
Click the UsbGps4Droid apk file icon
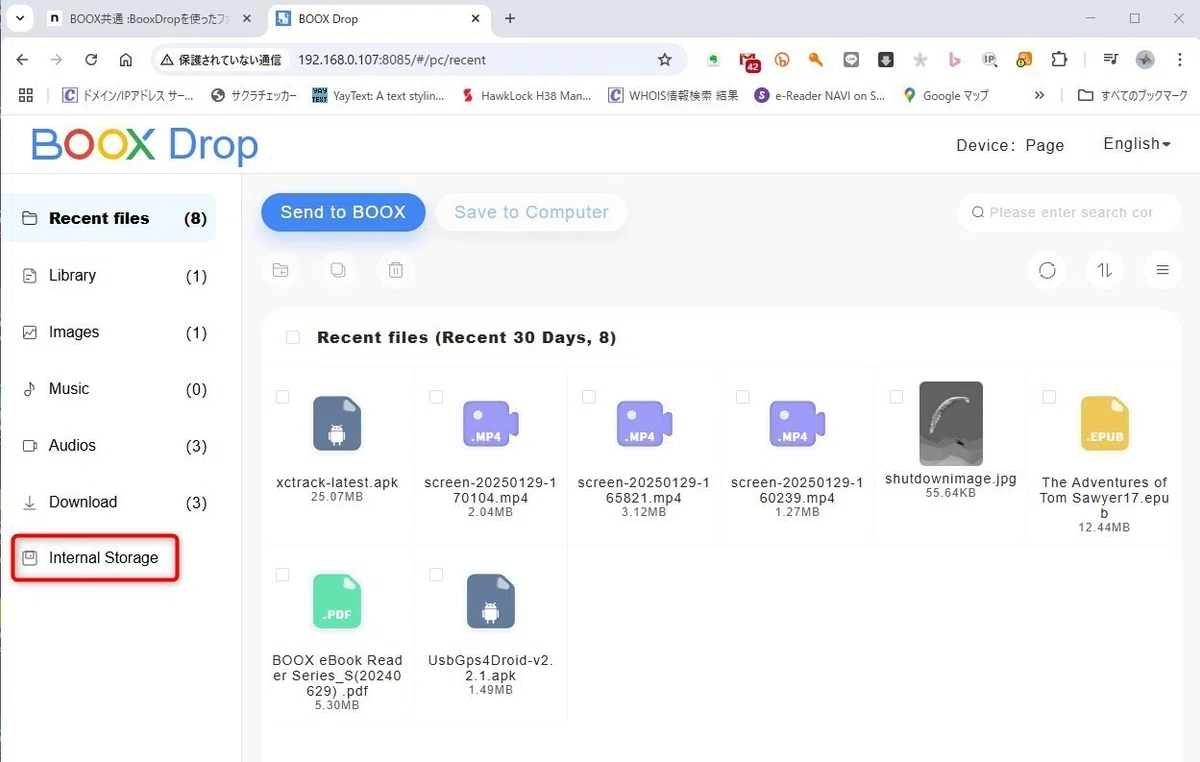click(x=490, y=601)
